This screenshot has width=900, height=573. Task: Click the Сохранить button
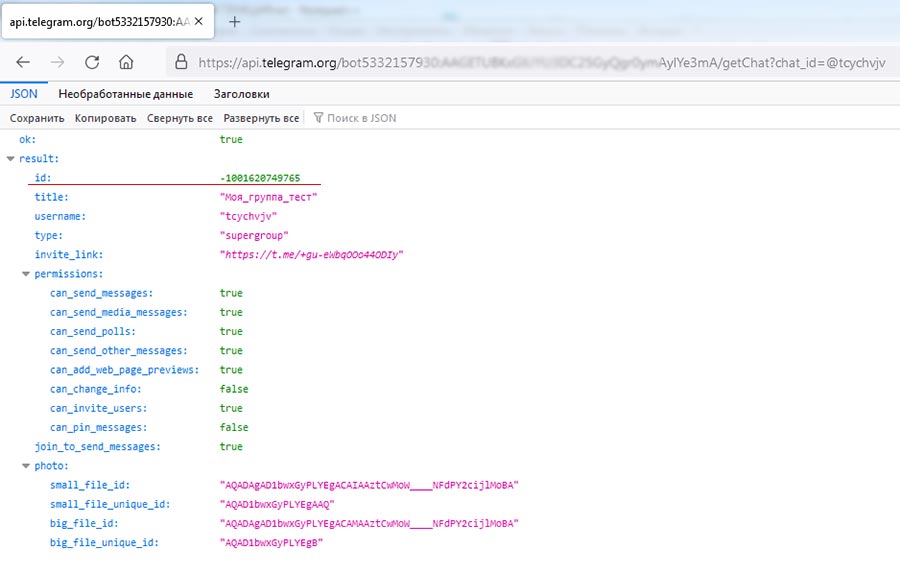point(37,118)
